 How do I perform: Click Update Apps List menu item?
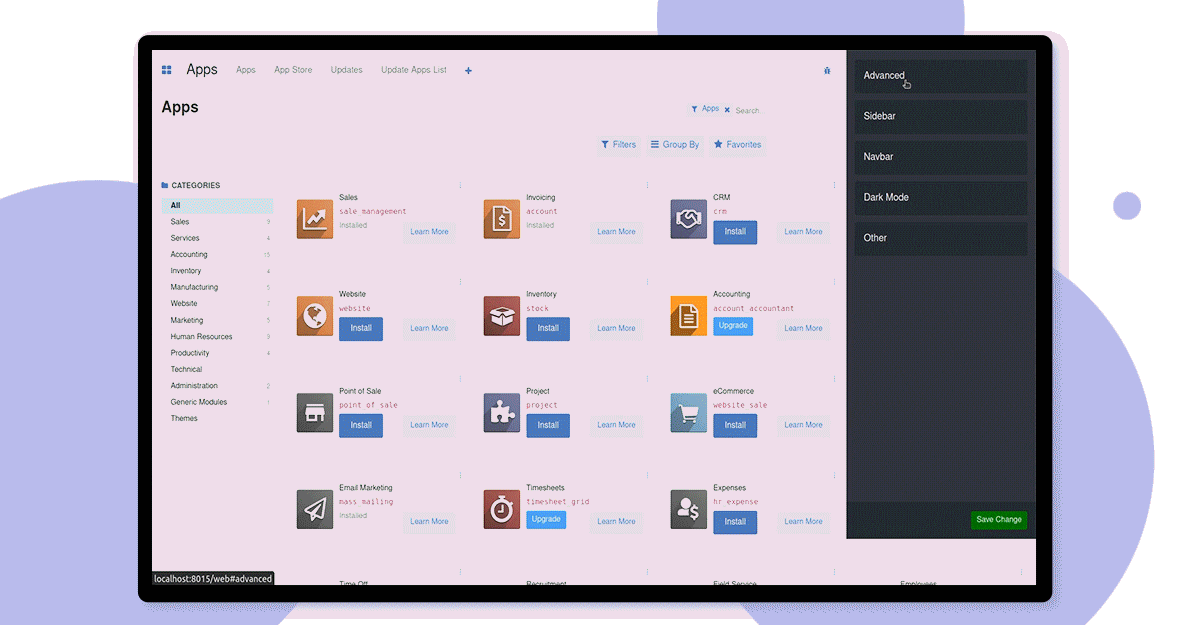click(x=414, y=70)
